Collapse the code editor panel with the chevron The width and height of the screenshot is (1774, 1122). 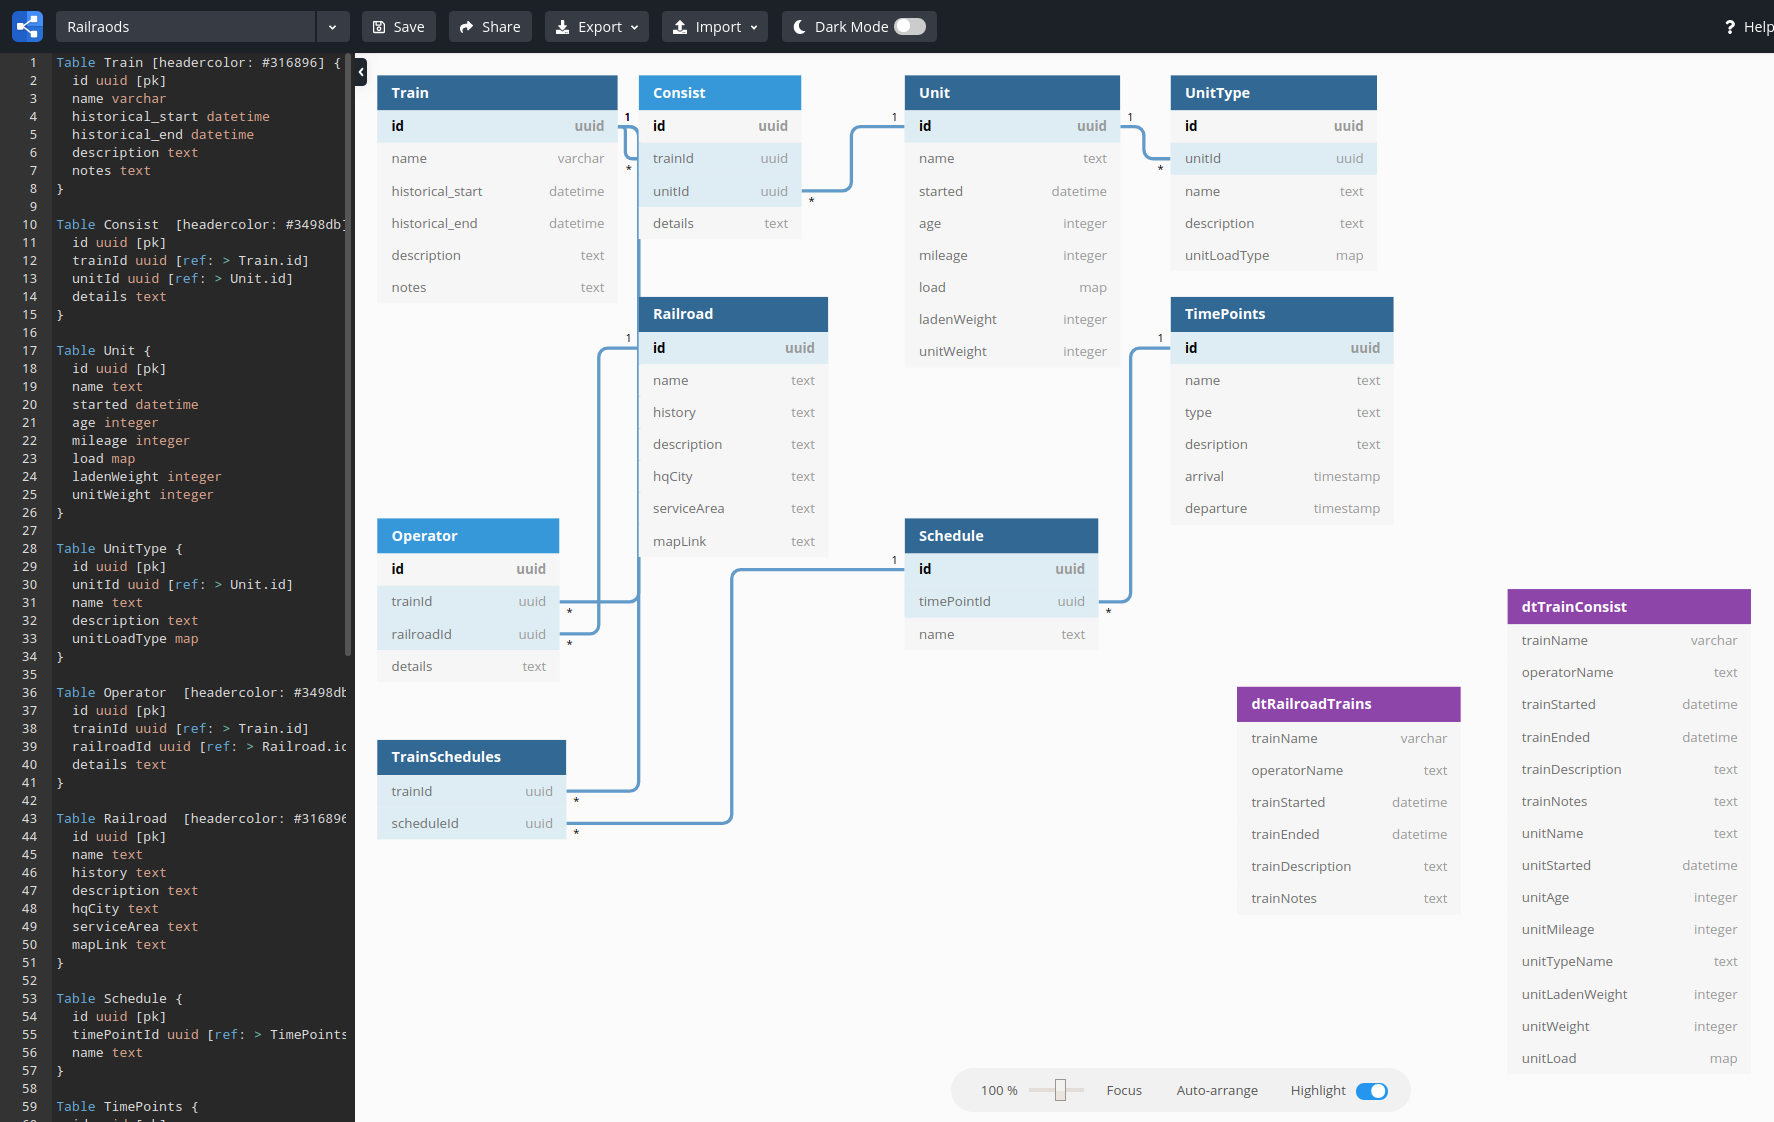(x=361, y=71)
